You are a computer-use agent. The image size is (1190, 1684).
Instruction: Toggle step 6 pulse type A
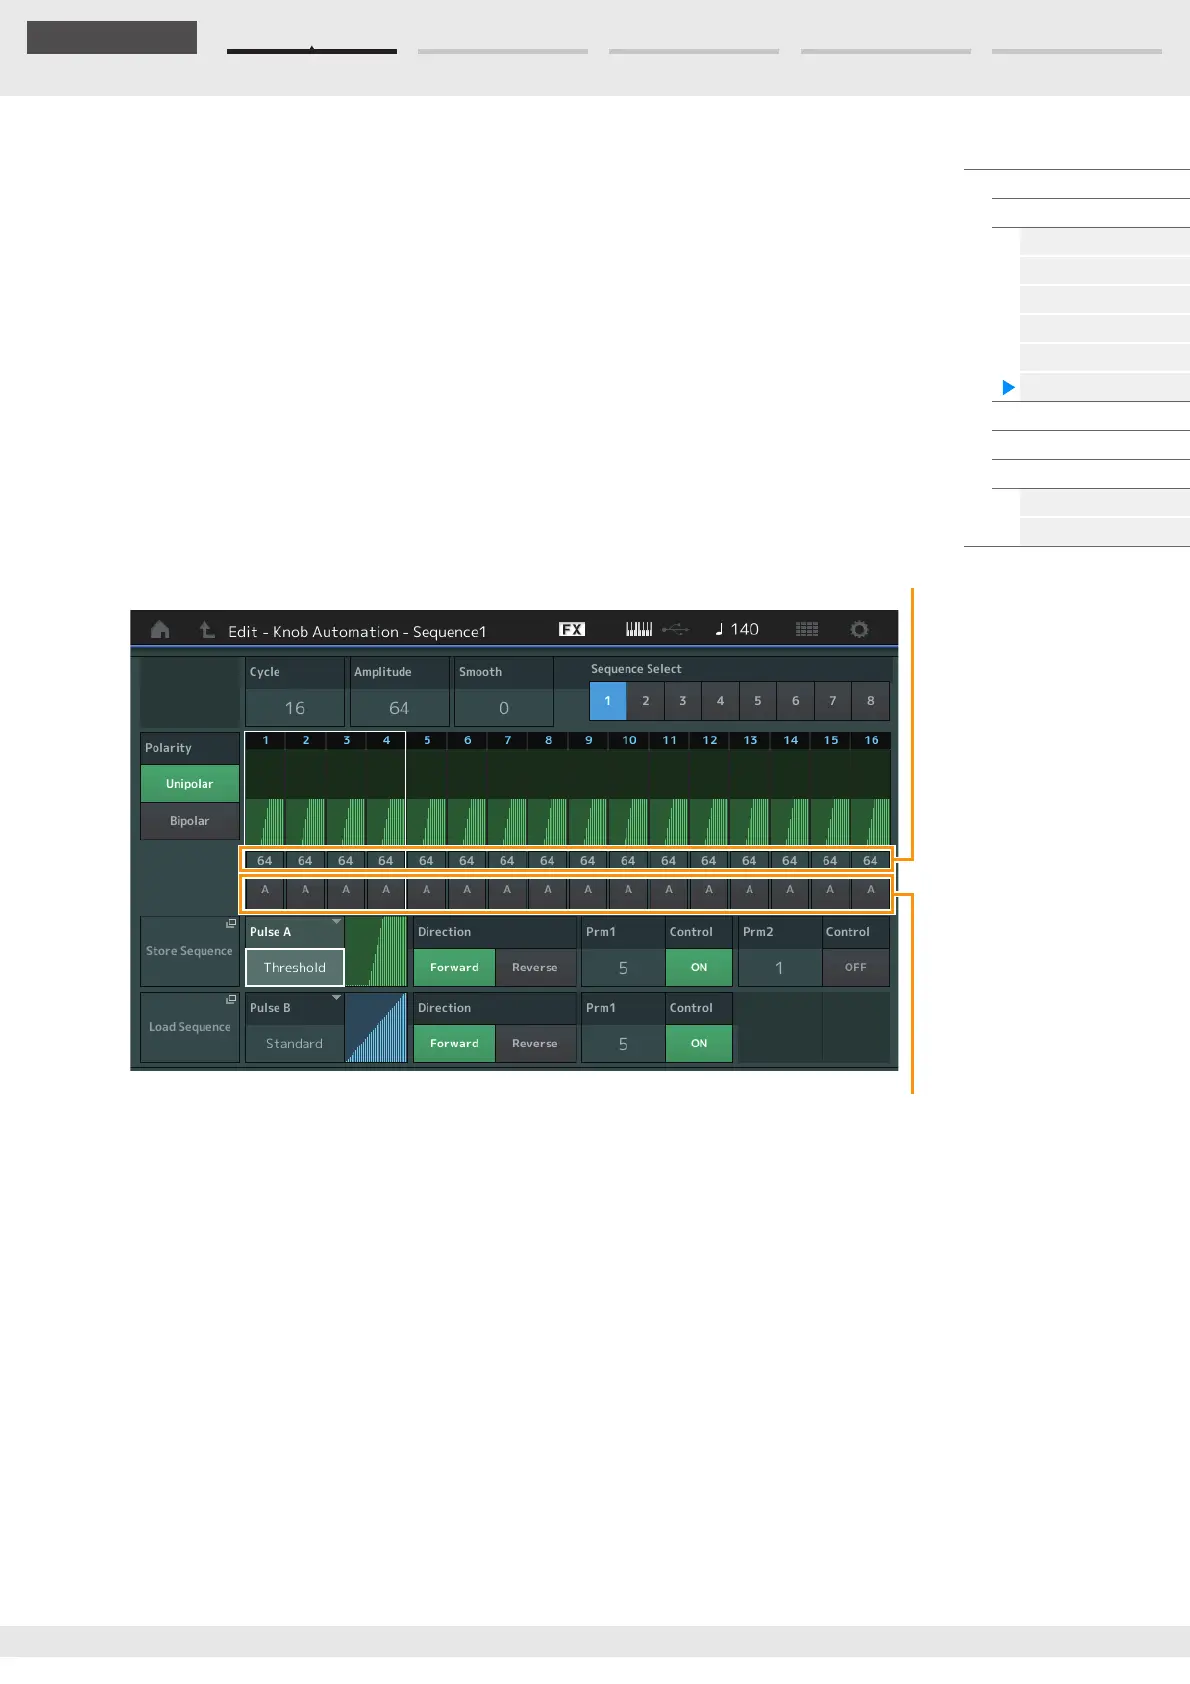(x=467, y=892)
